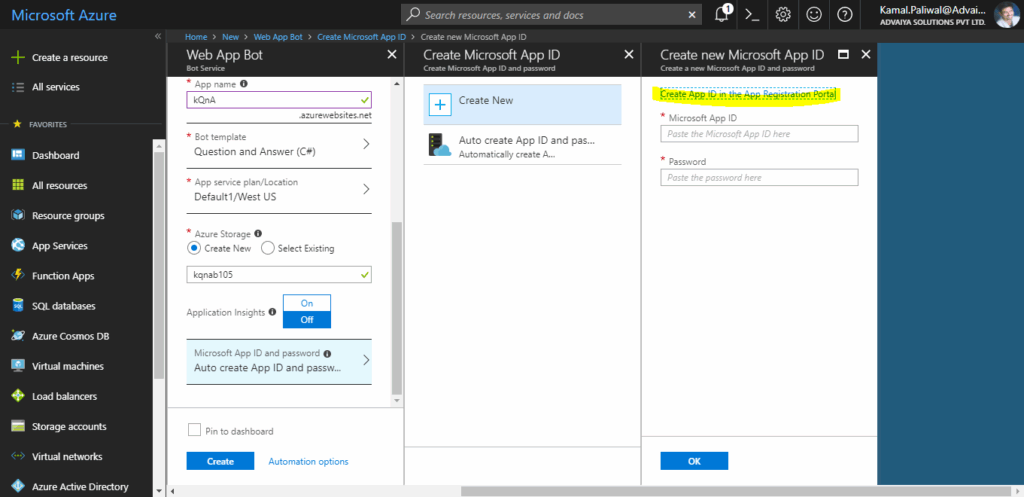
Task: Click the blue Create button
Action: [x=220, y=461]
